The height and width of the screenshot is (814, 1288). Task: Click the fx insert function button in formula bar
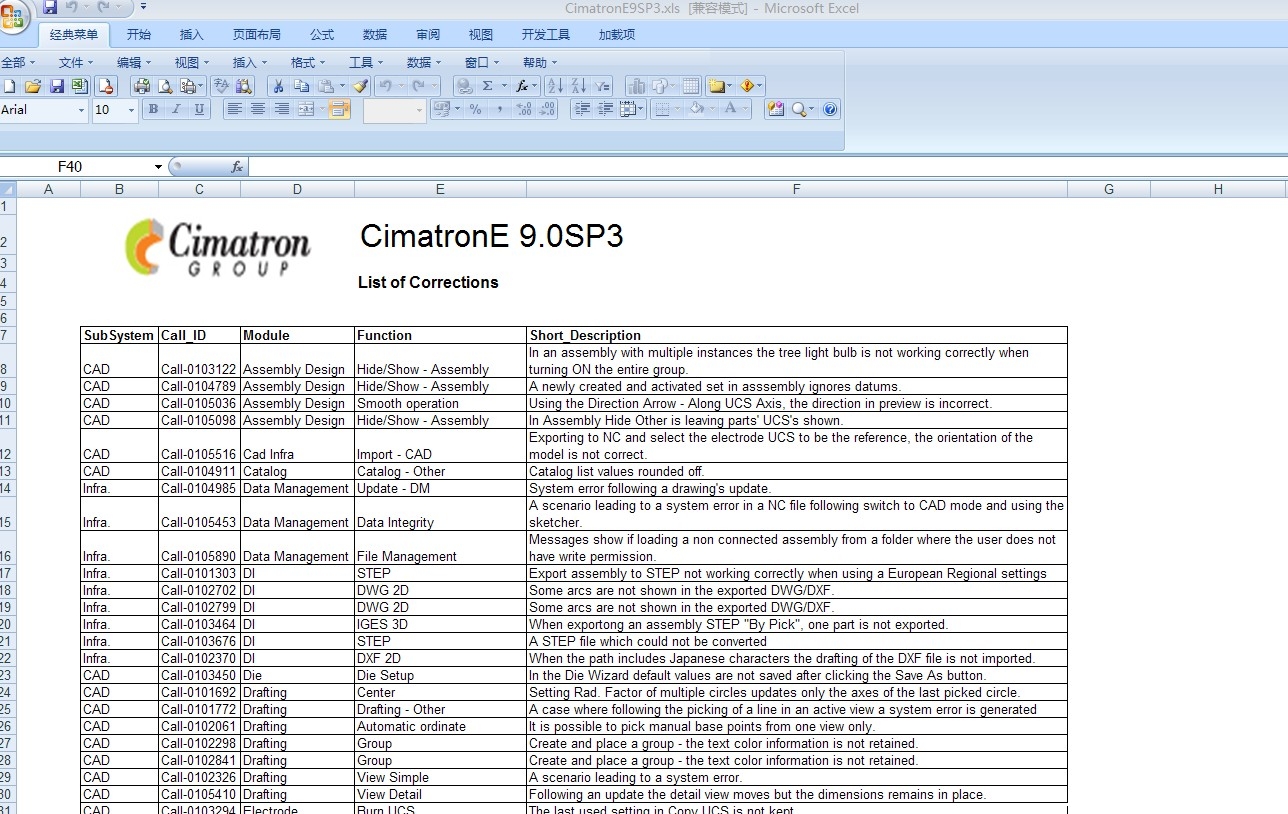click(x=237, y=167)
